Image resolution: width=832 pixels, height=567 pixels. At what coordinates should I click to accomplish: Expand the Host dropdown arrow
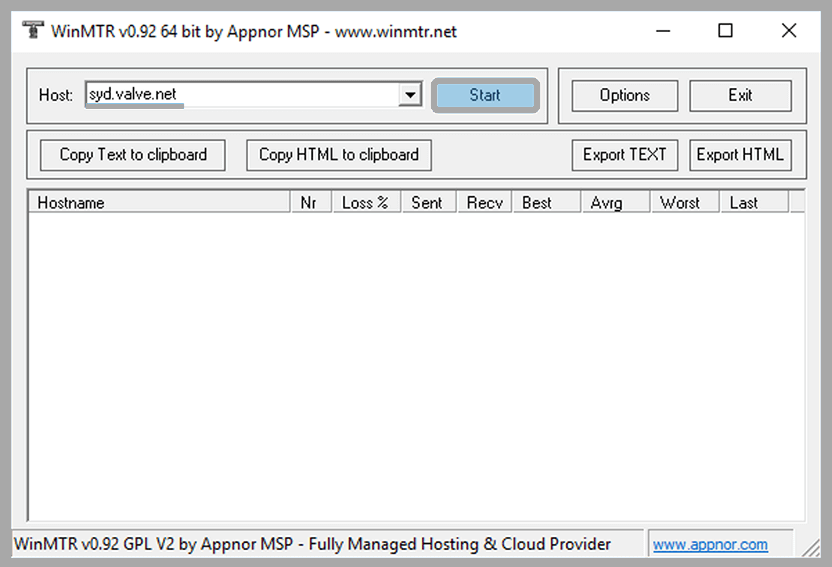coord(409,95)
